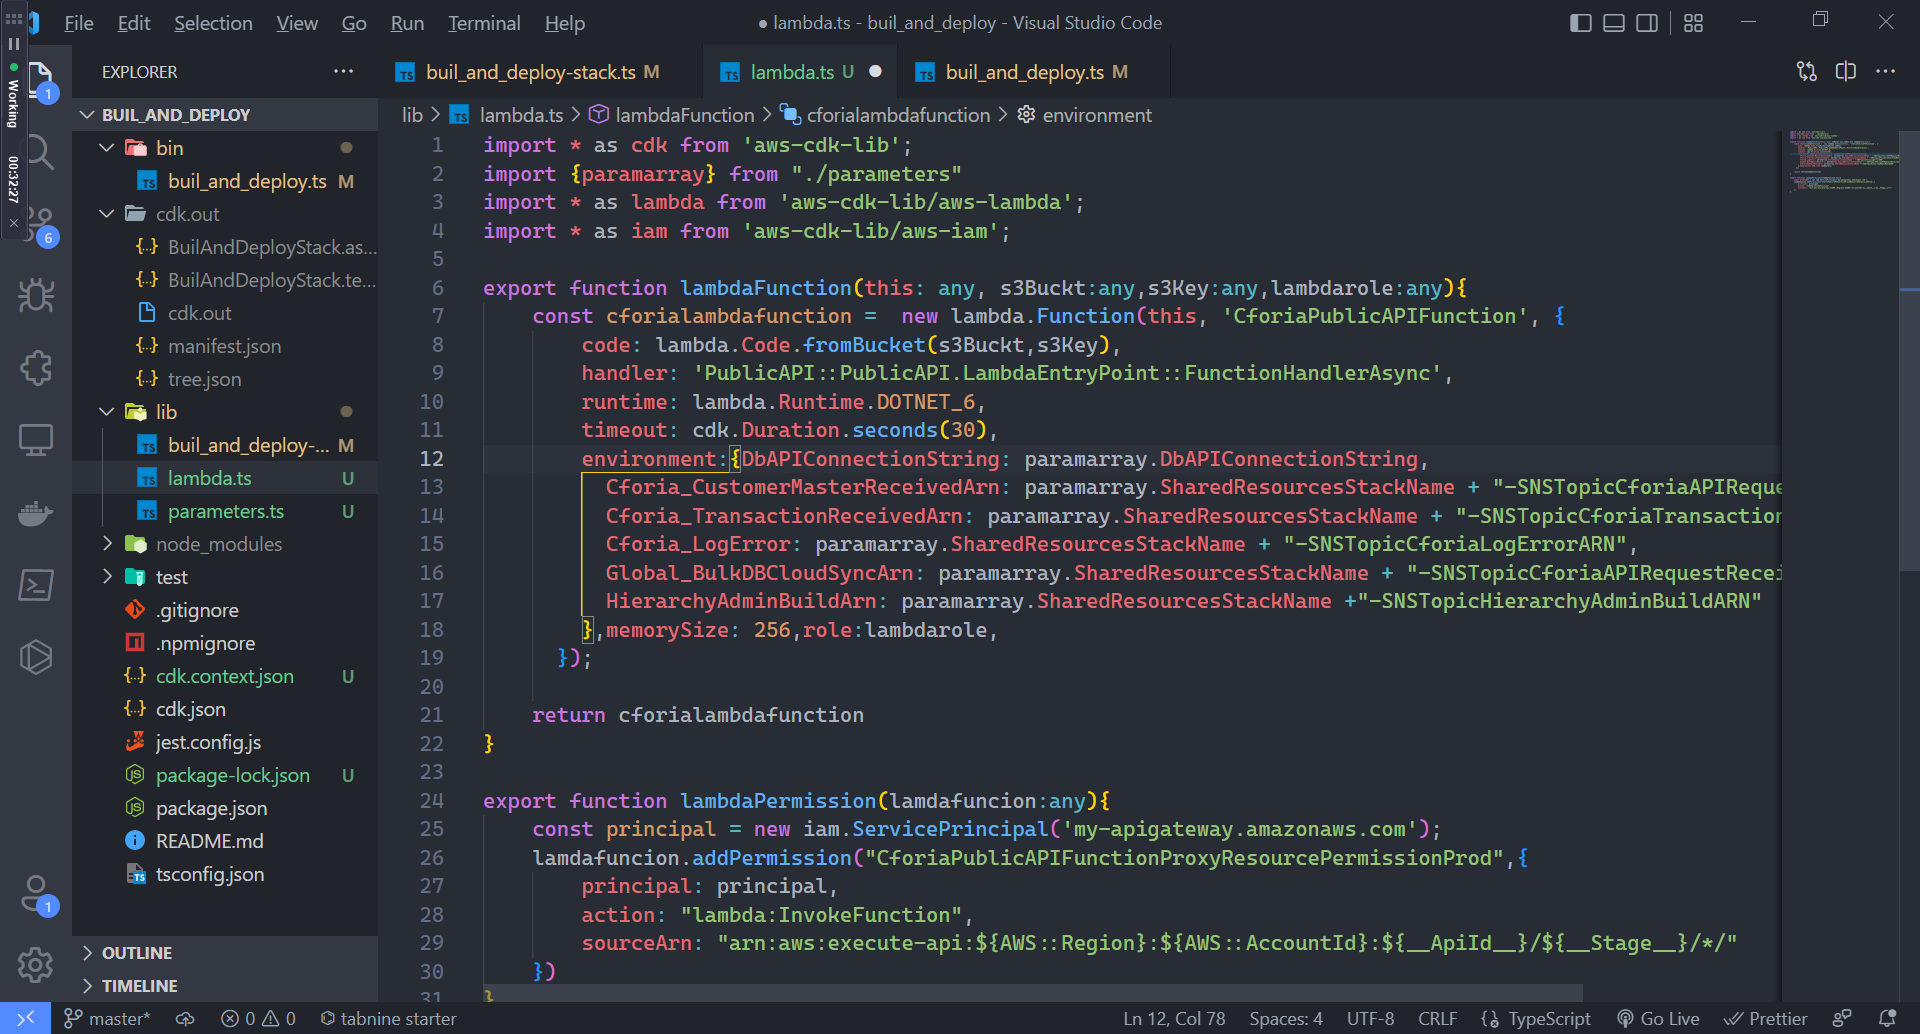Image resolution: width=1920 pixels, height=1034 pixels.
Task: Open the Manage gear icon
Action: (x=36, y=965)
